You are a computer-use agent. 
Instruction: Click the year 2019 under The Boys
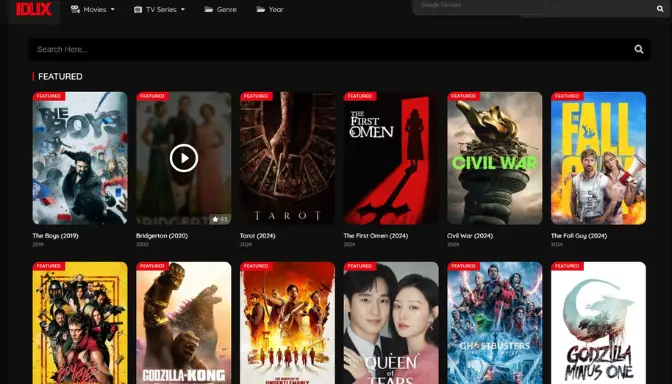38,245
